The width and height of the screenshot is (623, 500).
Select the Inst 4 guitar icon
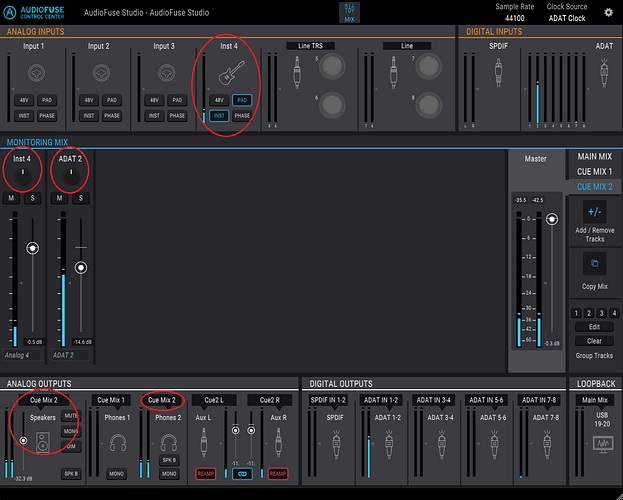coord(232,73)
